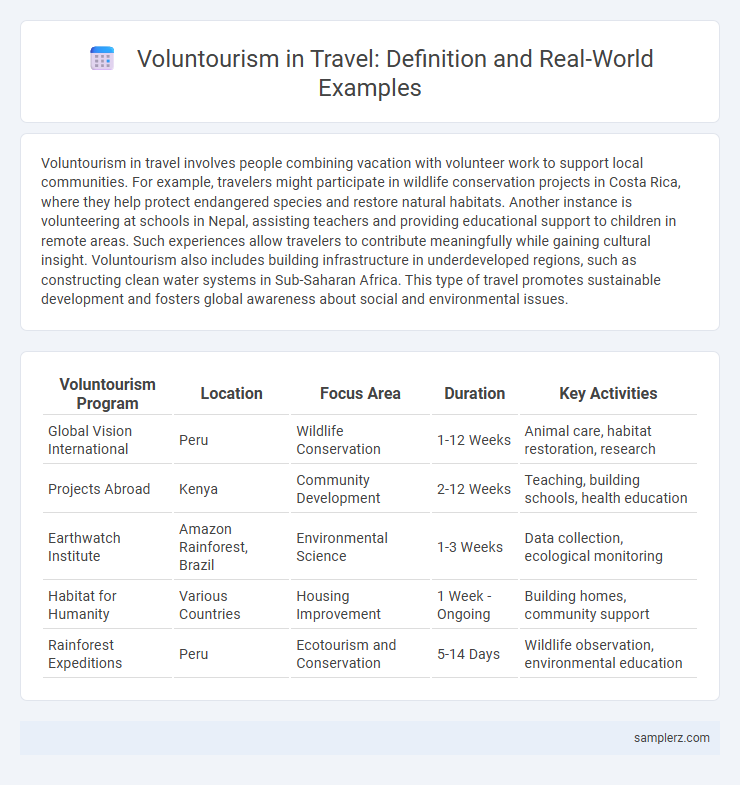Viewport: 740px width, 785px height.
Task: Click Animal care, habitat restoration, research cell
Action: click(608, 440)
